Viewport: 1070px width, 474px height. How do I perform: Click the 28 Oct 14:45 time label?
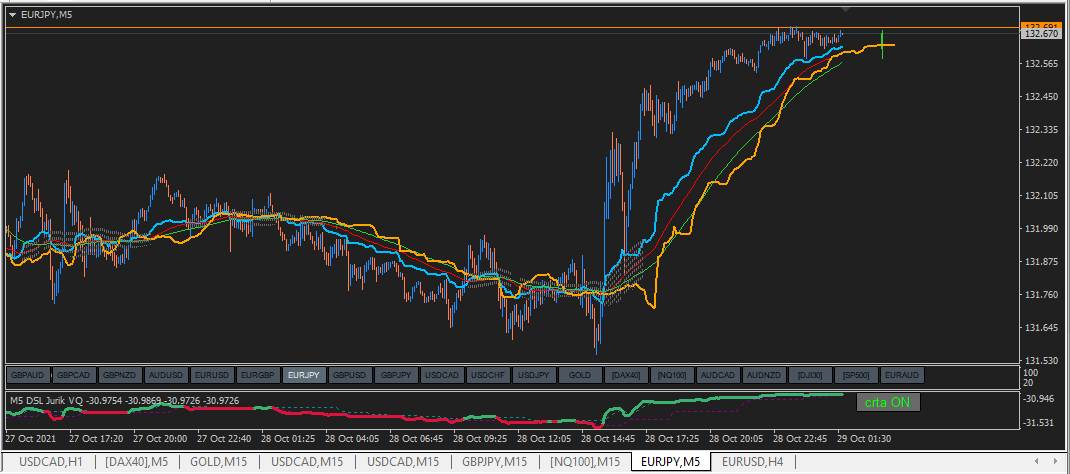point(607,438)
